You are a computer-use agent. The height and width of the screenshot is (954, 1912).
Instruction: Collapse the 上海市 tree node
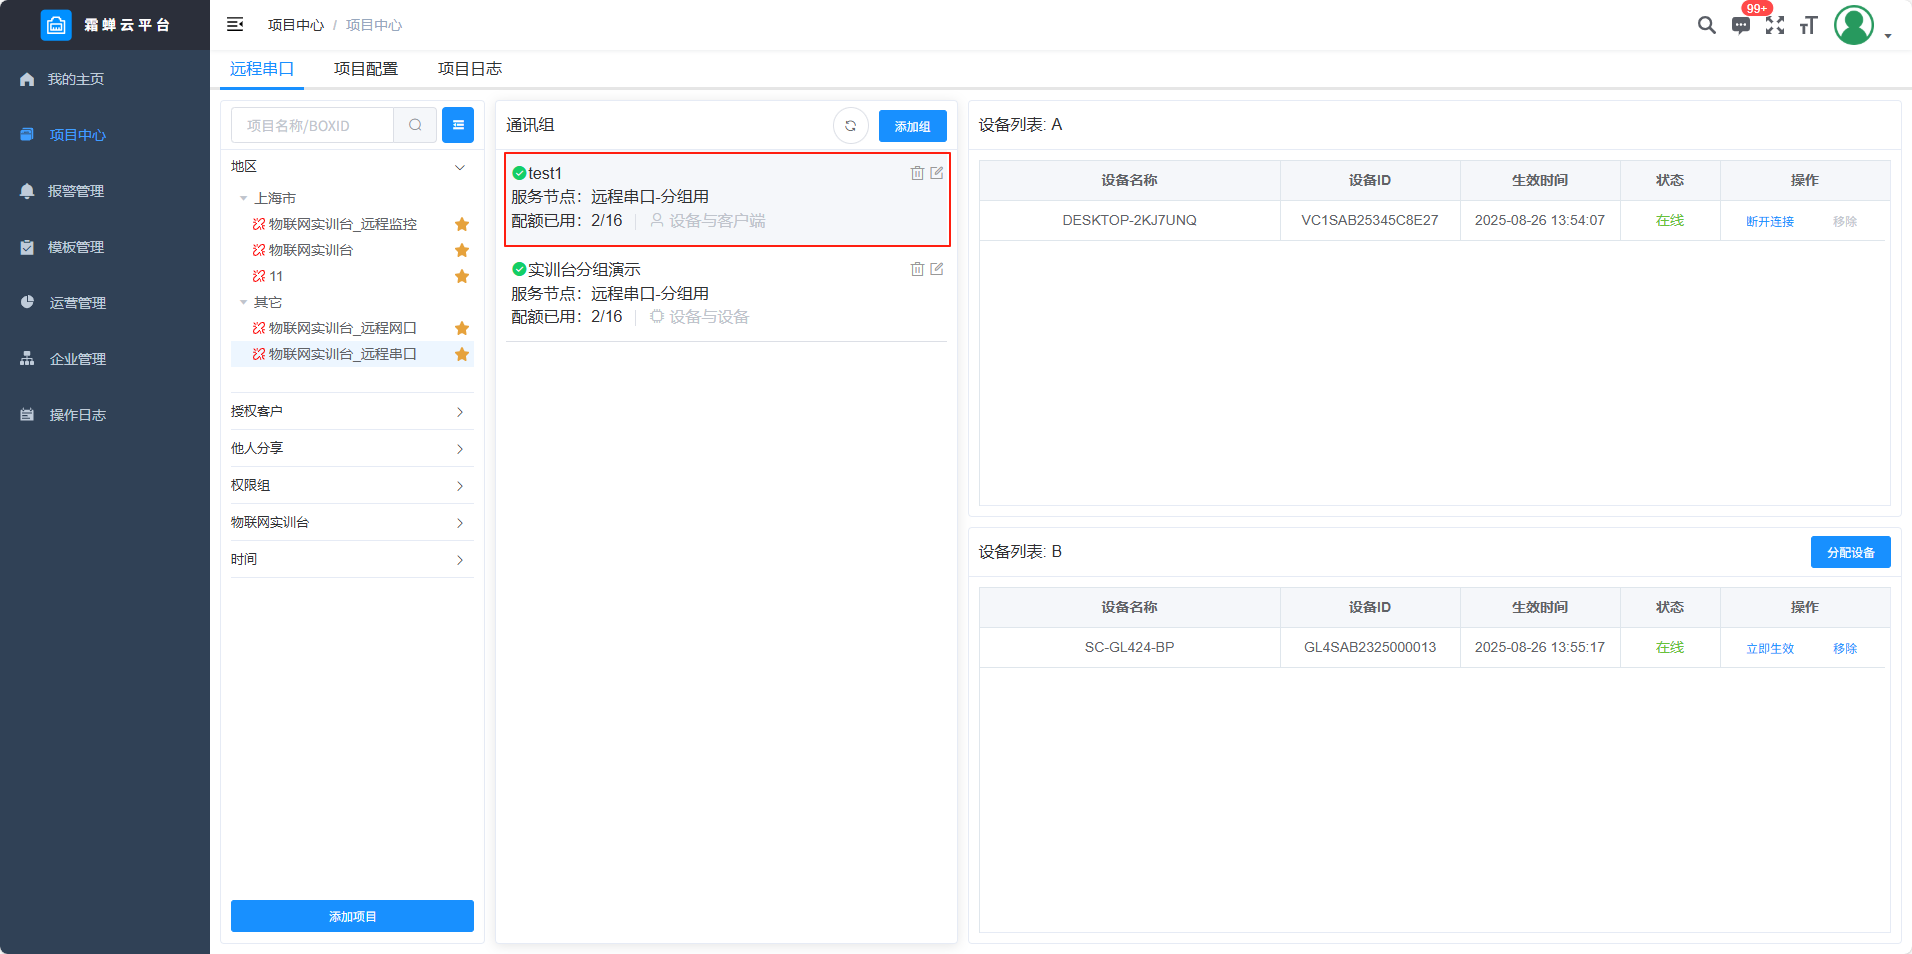click(x=244, y=198)
